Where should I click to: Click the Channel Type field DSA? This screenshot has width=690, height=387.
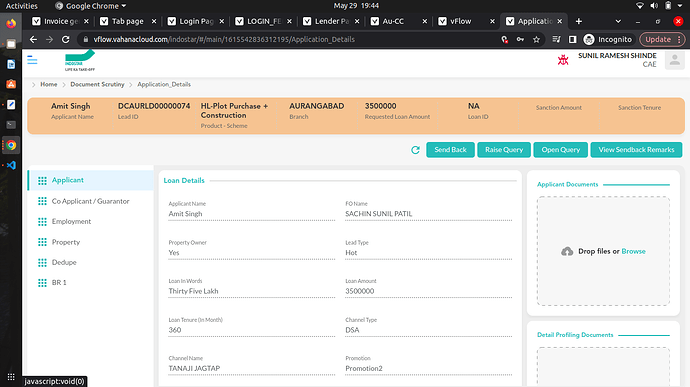tap(428, 330)
